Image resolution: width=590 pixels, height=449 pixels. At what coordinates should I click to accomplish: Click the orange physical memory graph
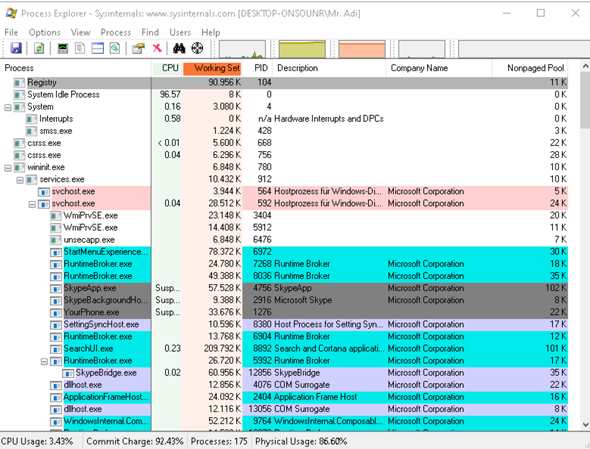coord(362,49)
